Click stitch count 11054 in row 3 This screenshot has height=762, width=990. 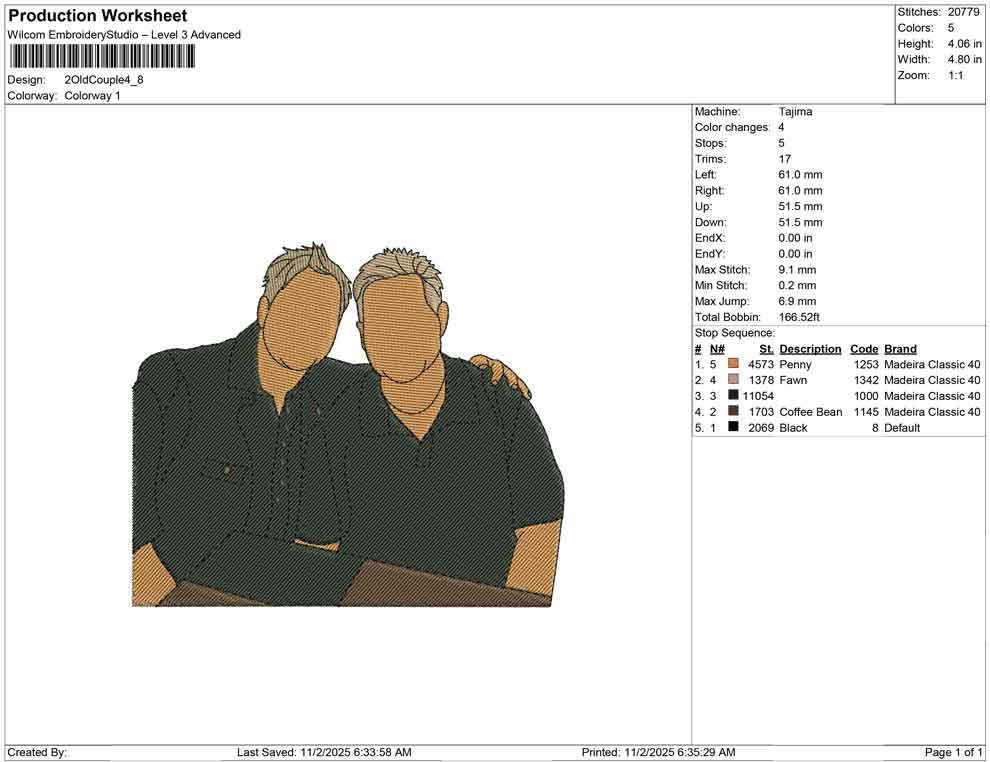point(758,396)
